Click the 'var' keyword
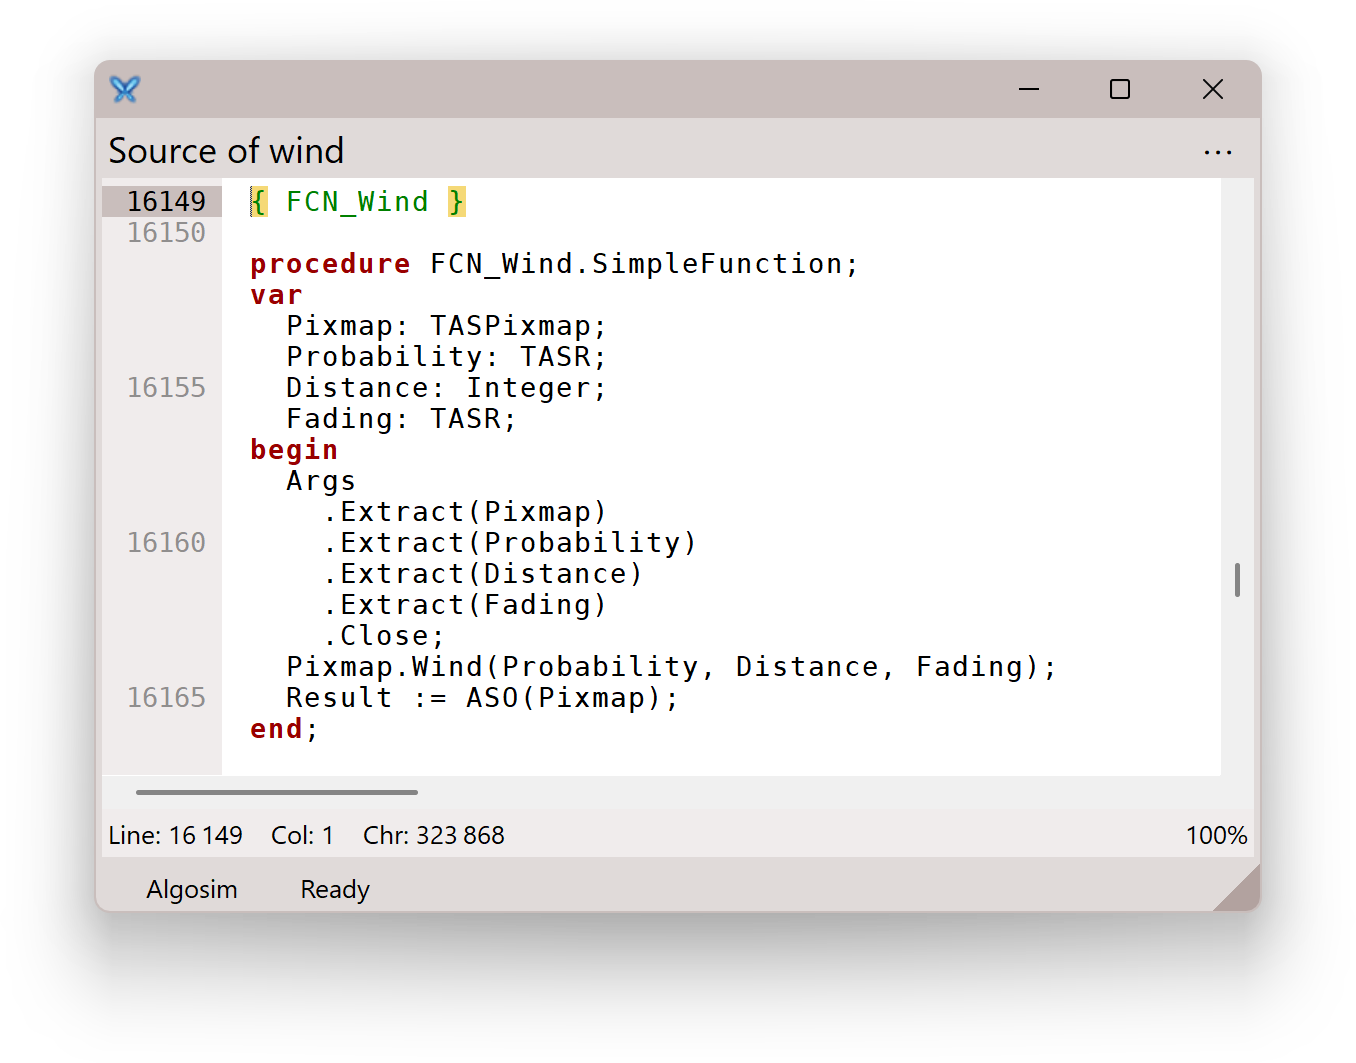 (276, 295)
